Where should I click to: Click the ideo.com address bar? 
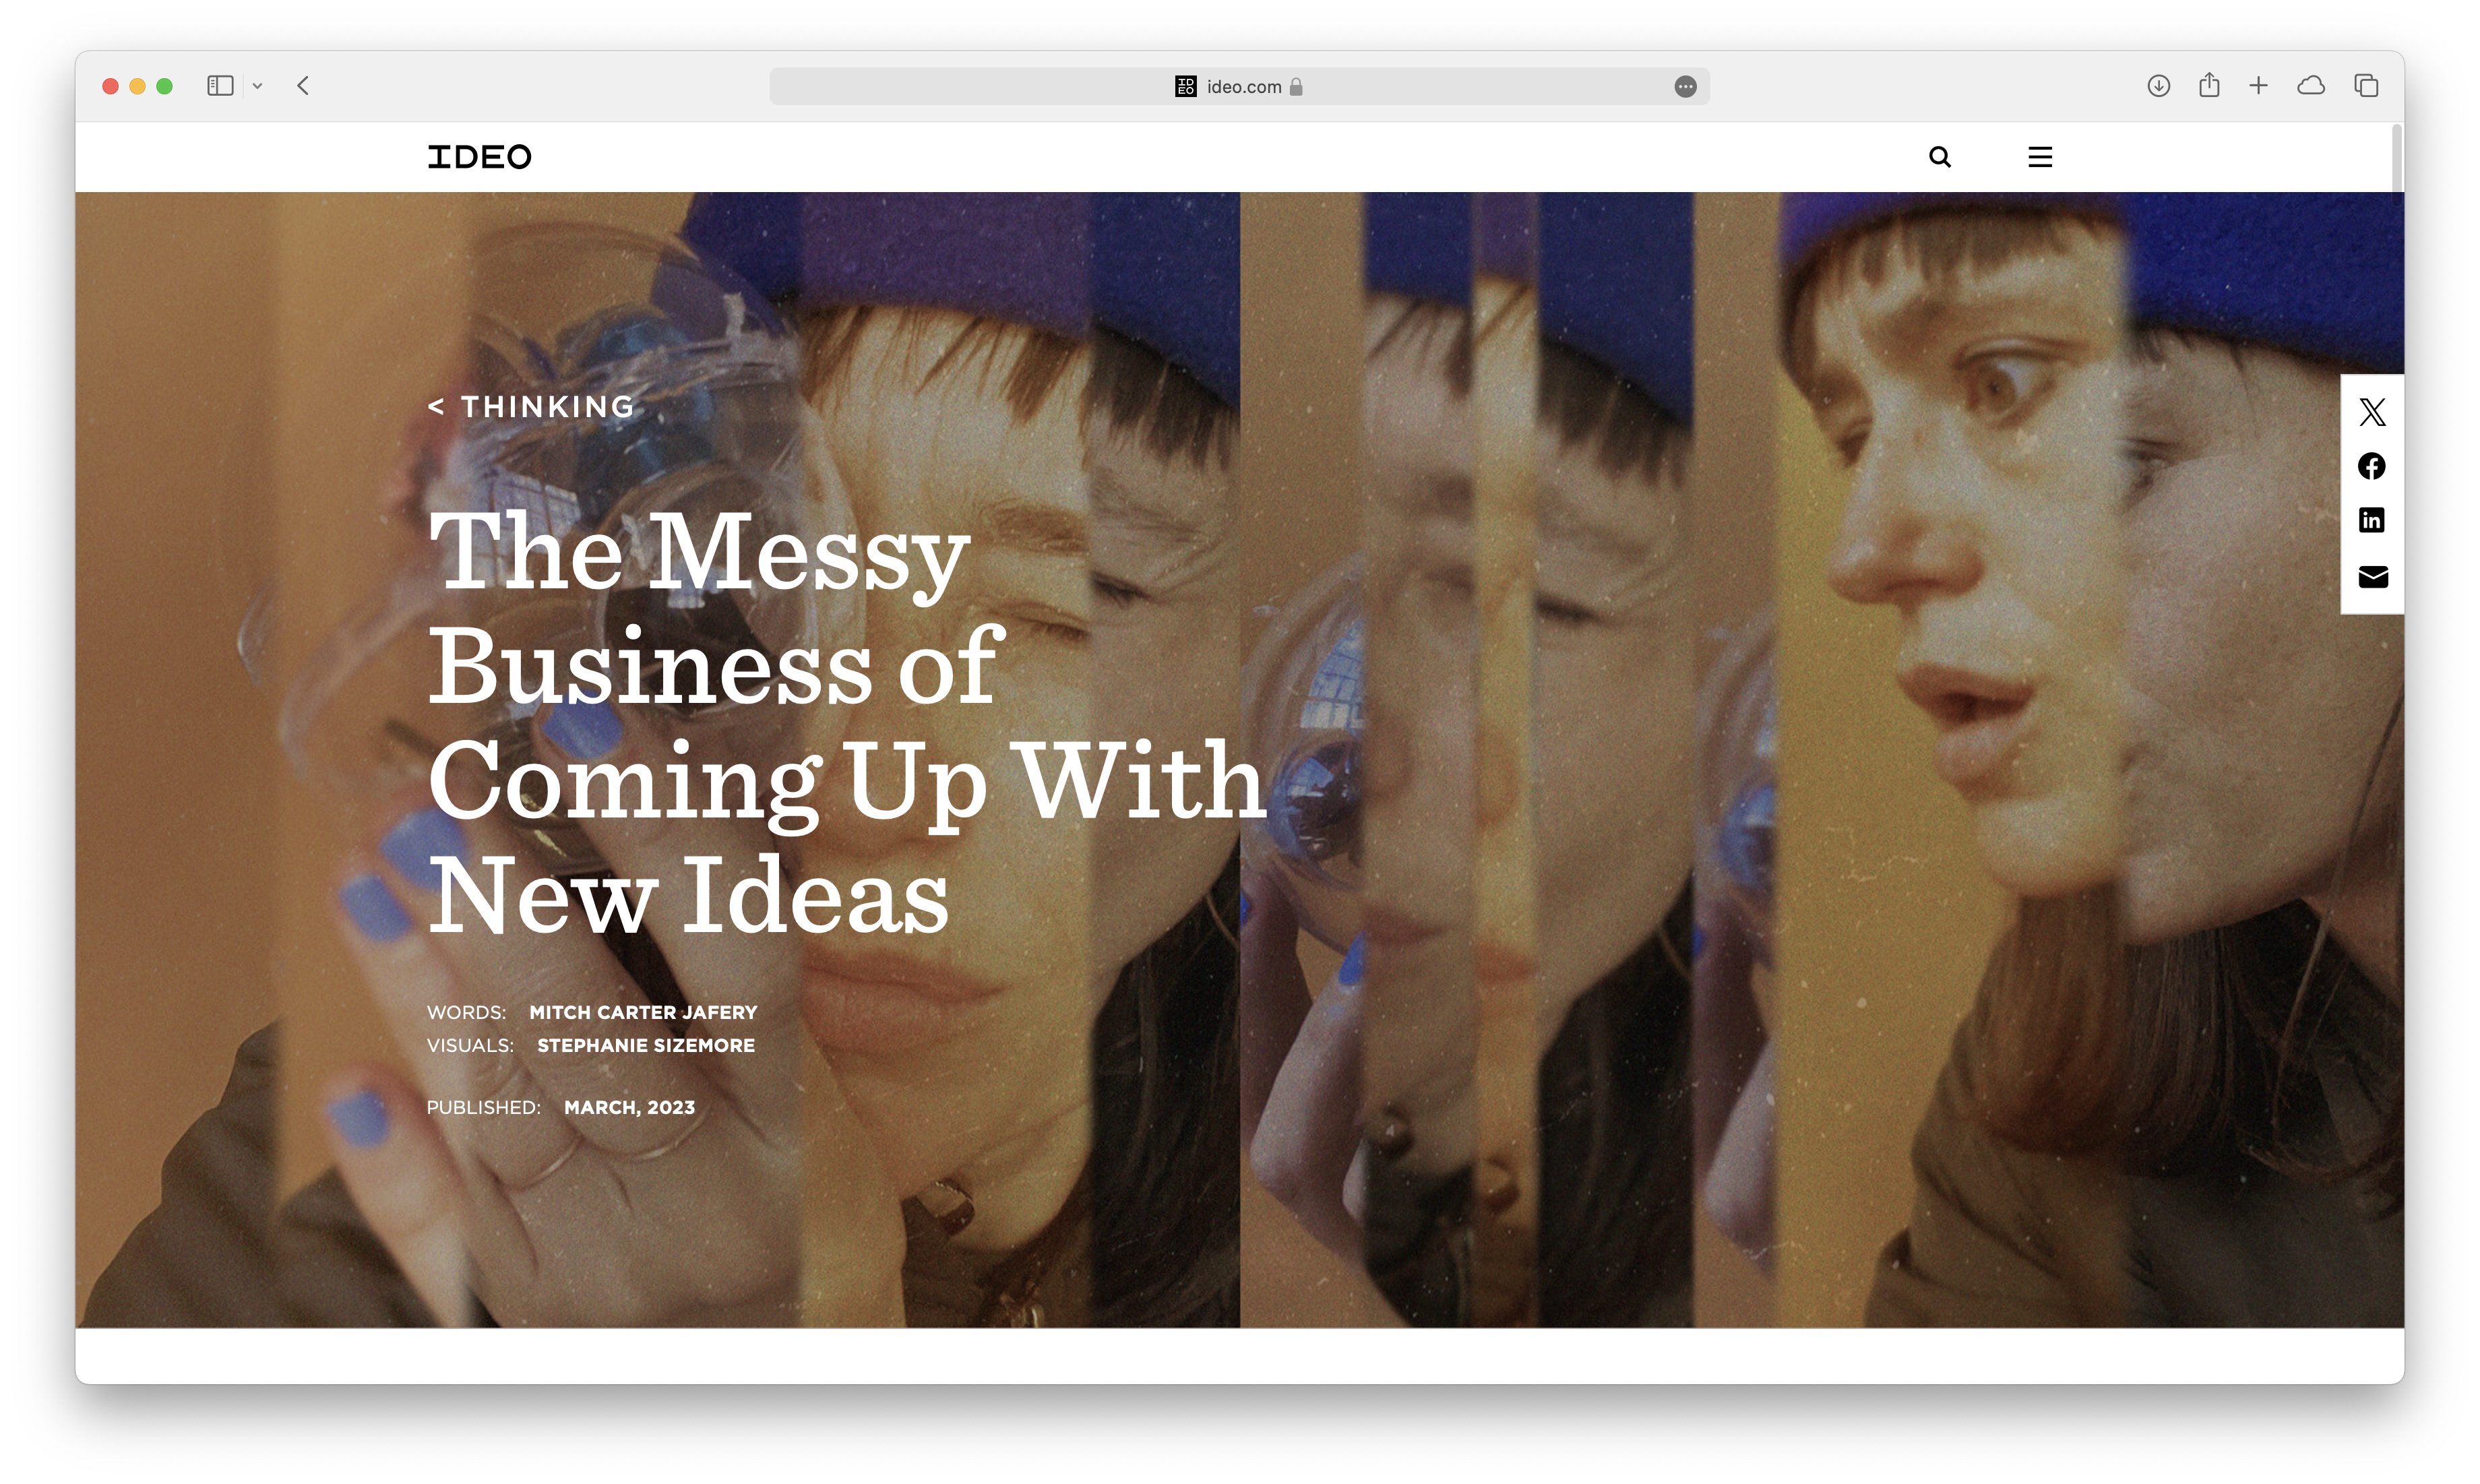[1239, 87]
